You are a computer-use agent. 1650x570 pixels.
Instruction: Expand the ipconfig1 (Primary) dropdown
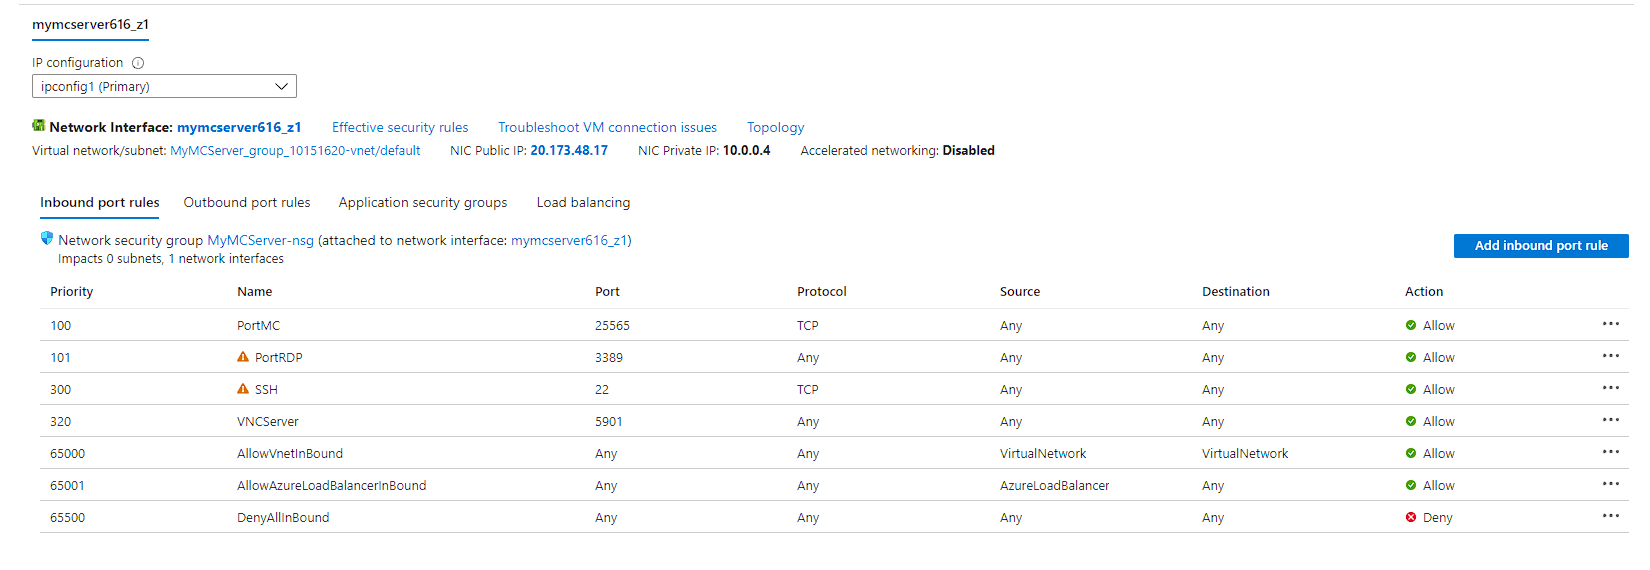(x=164, y=86)
